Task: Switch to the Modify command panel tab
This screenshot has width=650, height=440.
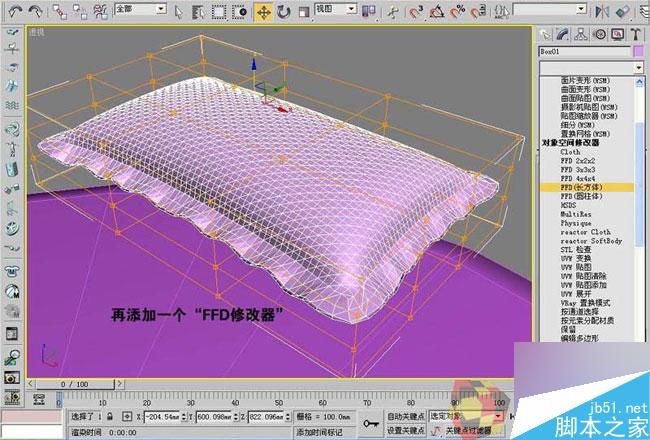Action: [563, 34]
